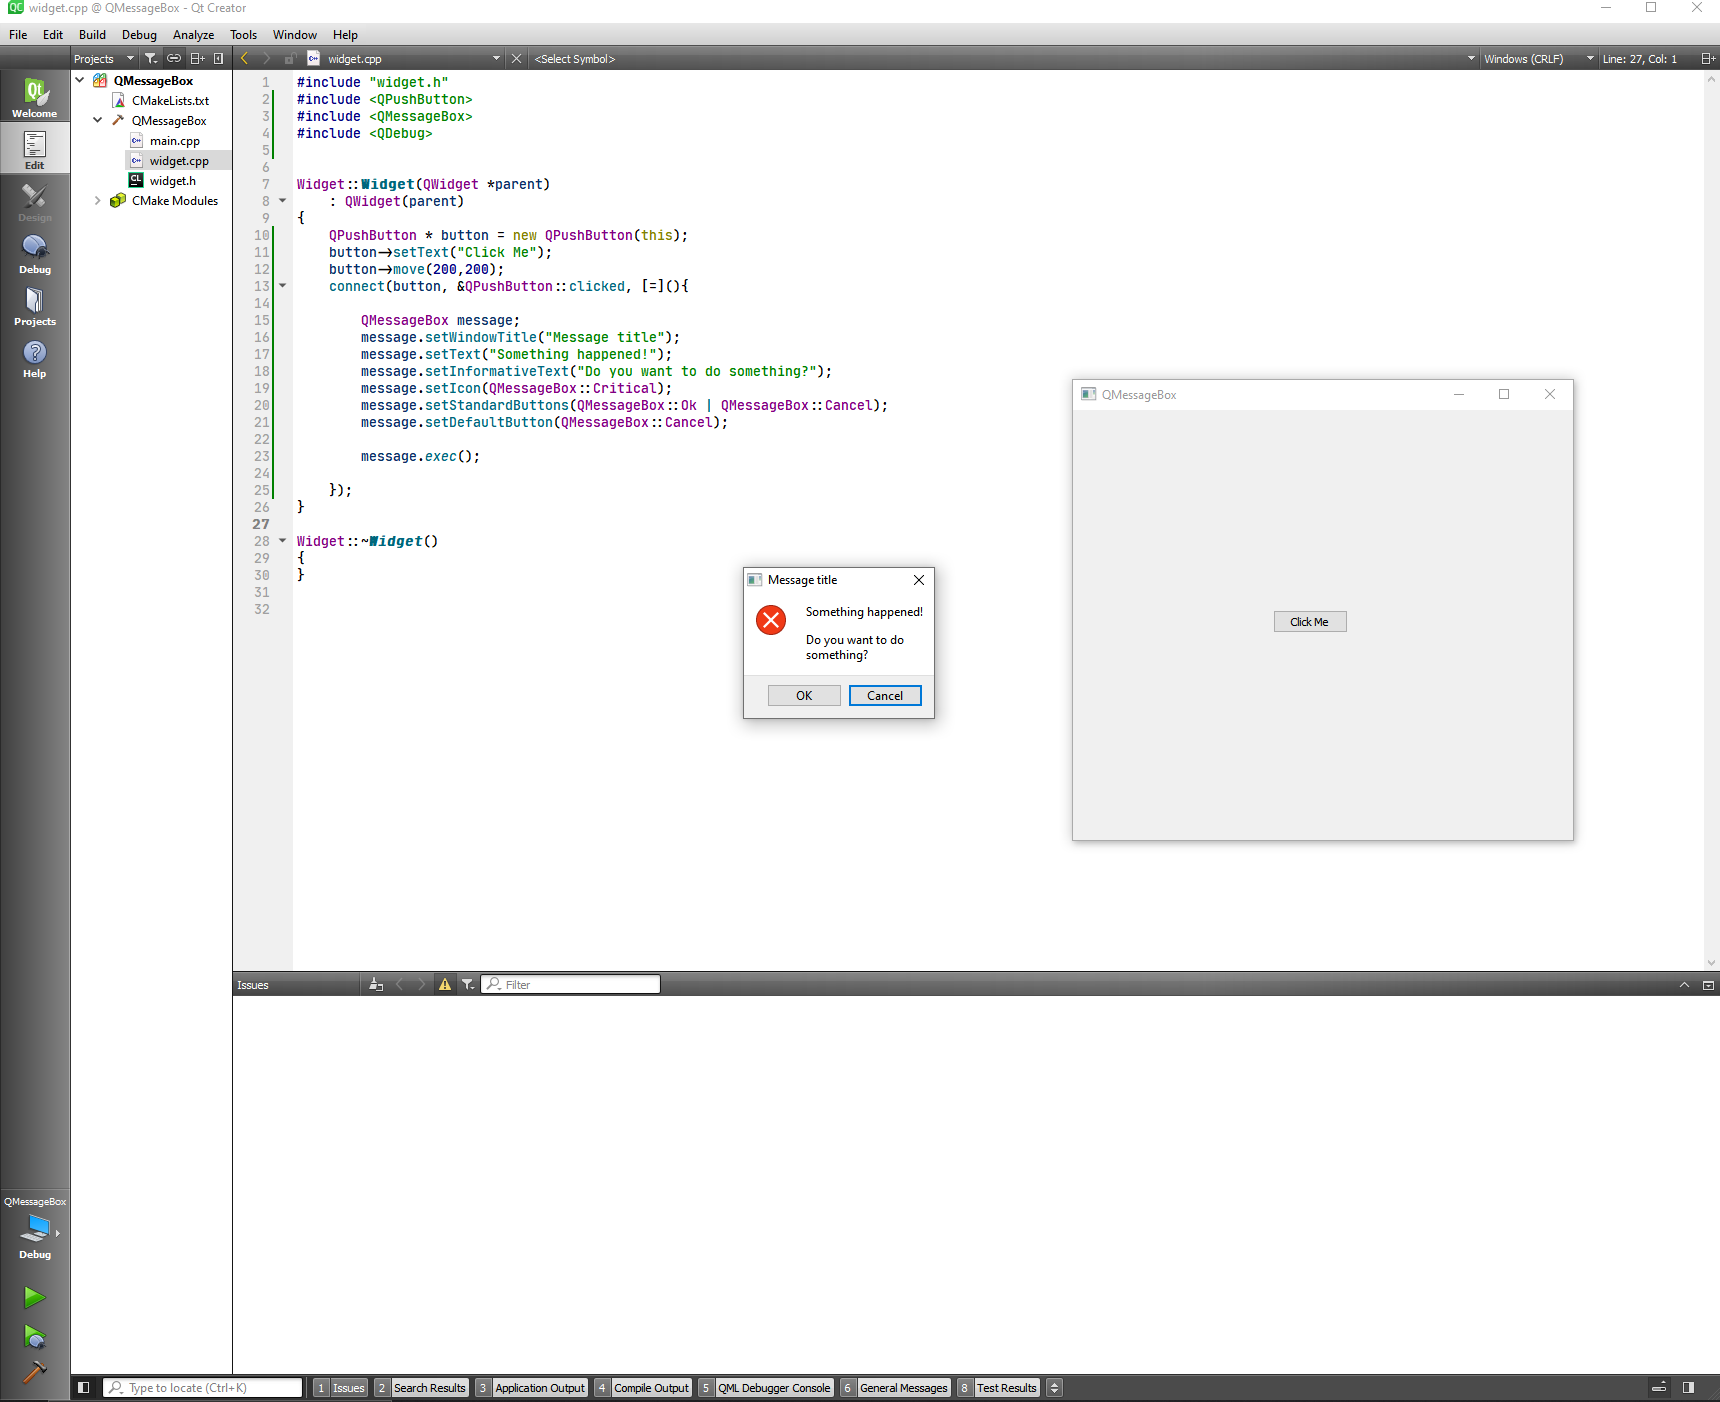Click the Line: 27, Col: 1 indicator
Viewport: 1720px width, 1402px height.
[1640, 58]
